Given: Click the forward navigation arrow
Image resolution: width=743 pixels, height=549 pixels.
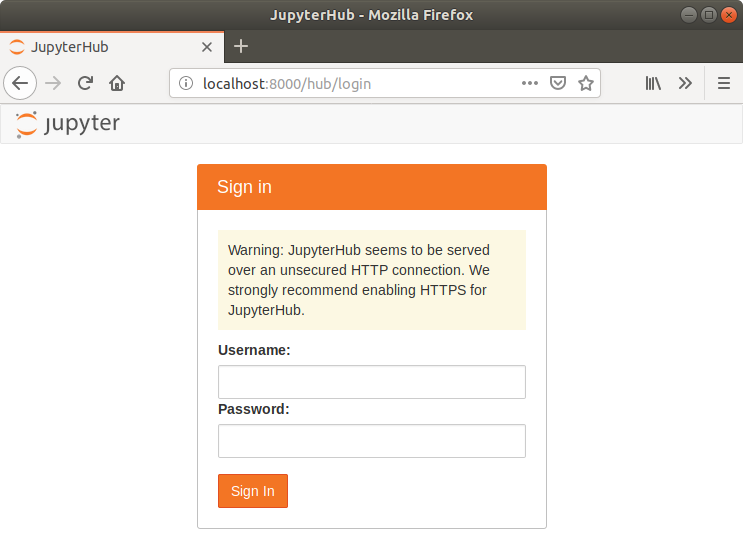Looking at the screenshot, I should [53, 83].
